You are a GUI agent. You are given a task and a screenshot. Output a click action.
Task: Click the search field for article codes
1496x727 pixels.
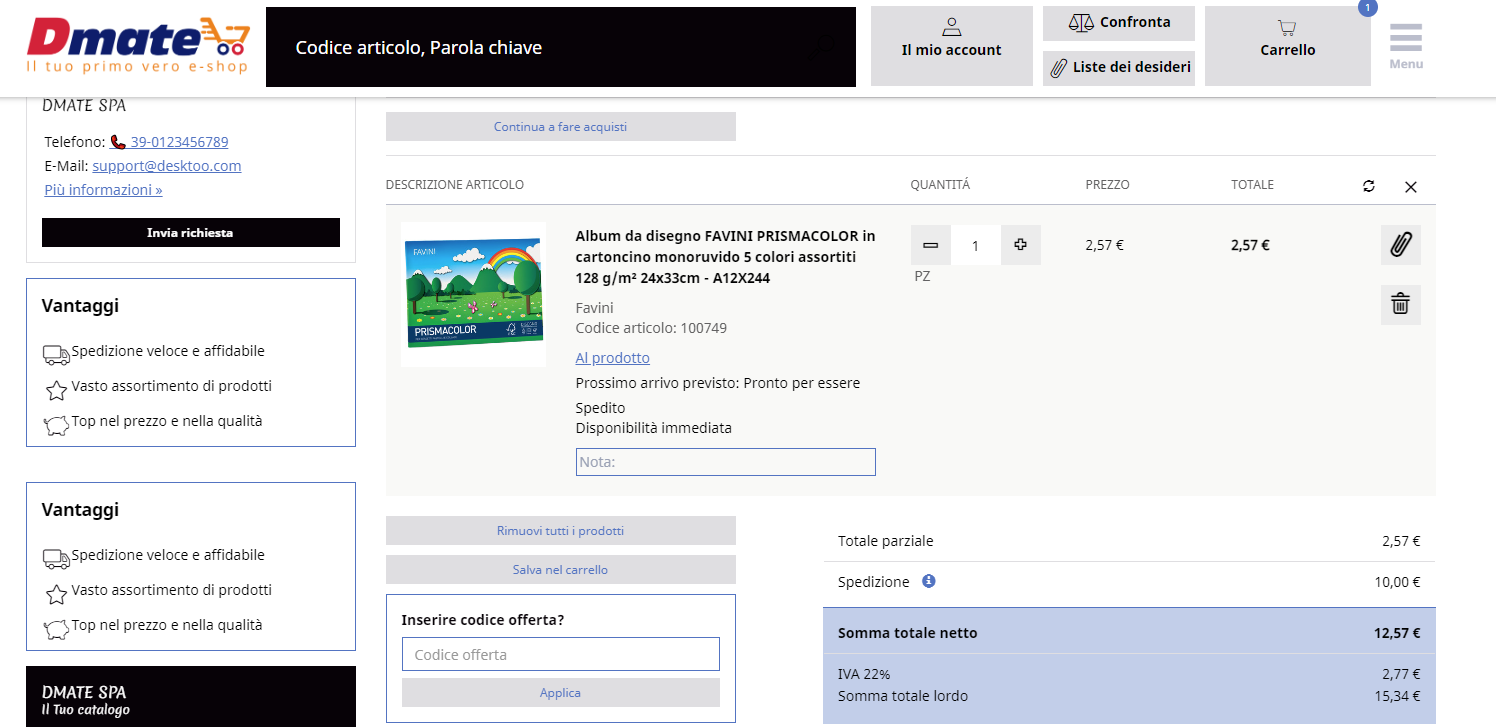point(561,47)
